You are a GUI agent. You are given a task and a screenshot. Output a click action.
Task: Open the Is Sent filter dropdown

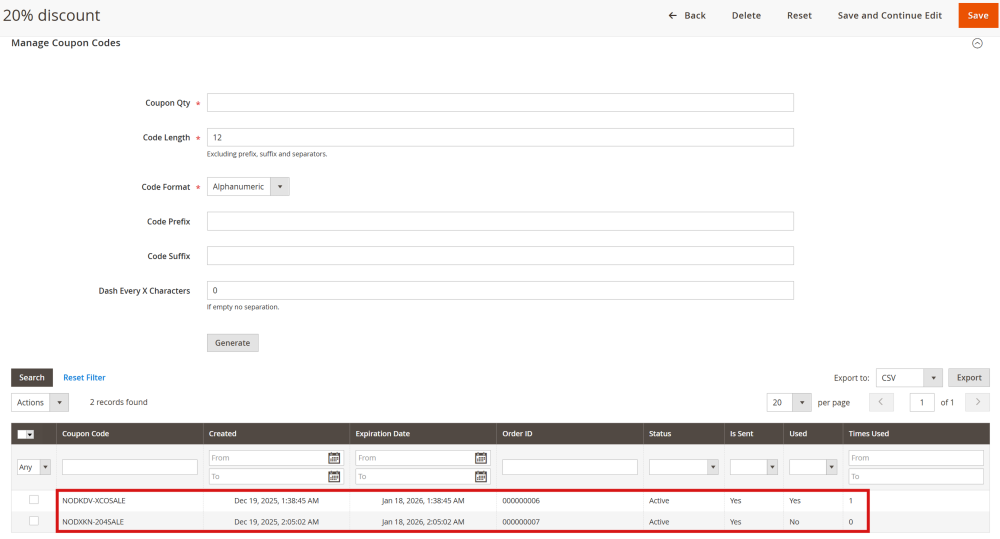tap(754, 467)
